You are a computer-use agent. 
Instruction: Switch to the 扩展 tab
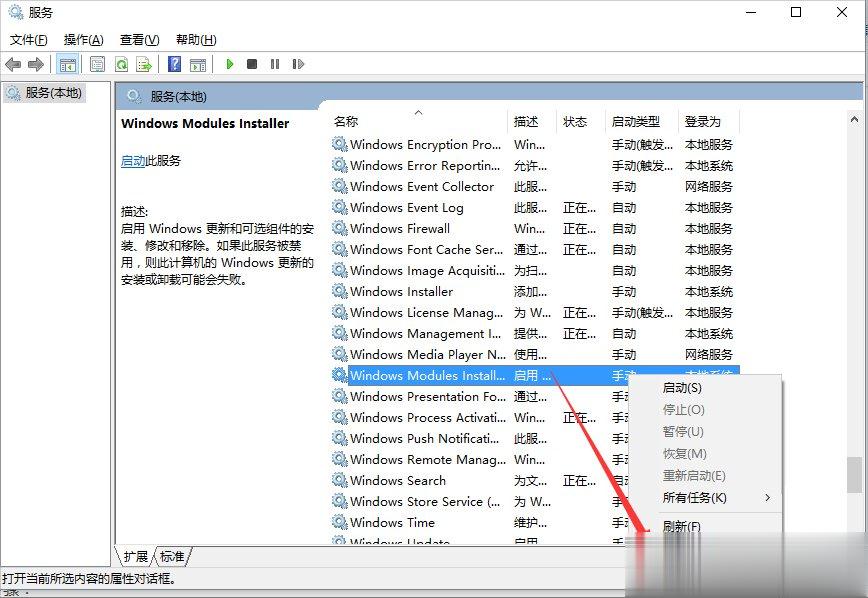click(136, 556)
